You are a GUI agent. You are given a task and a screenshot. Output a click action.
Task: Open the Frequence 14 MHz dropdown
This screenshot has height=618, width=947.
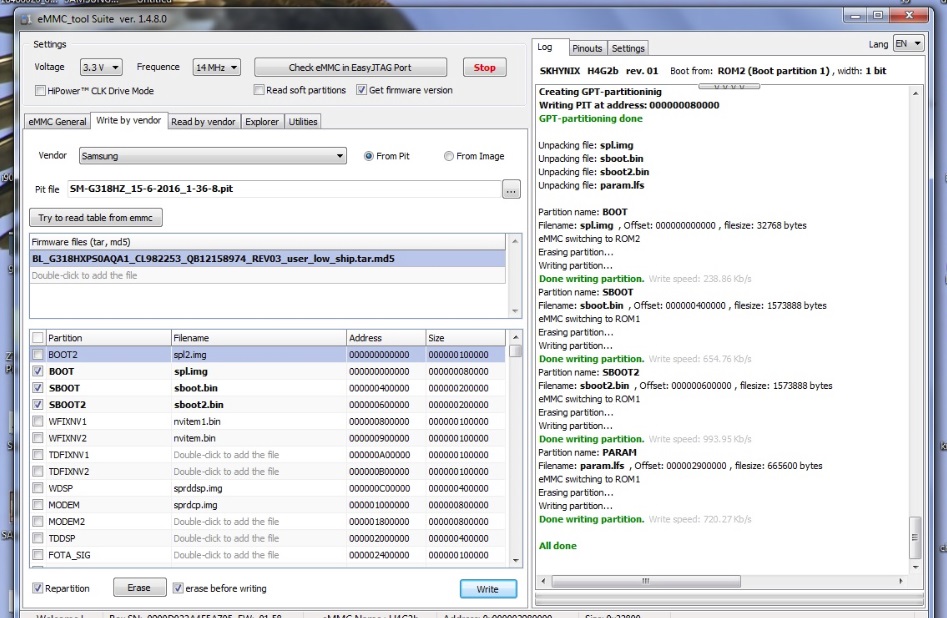pos(216,67)
